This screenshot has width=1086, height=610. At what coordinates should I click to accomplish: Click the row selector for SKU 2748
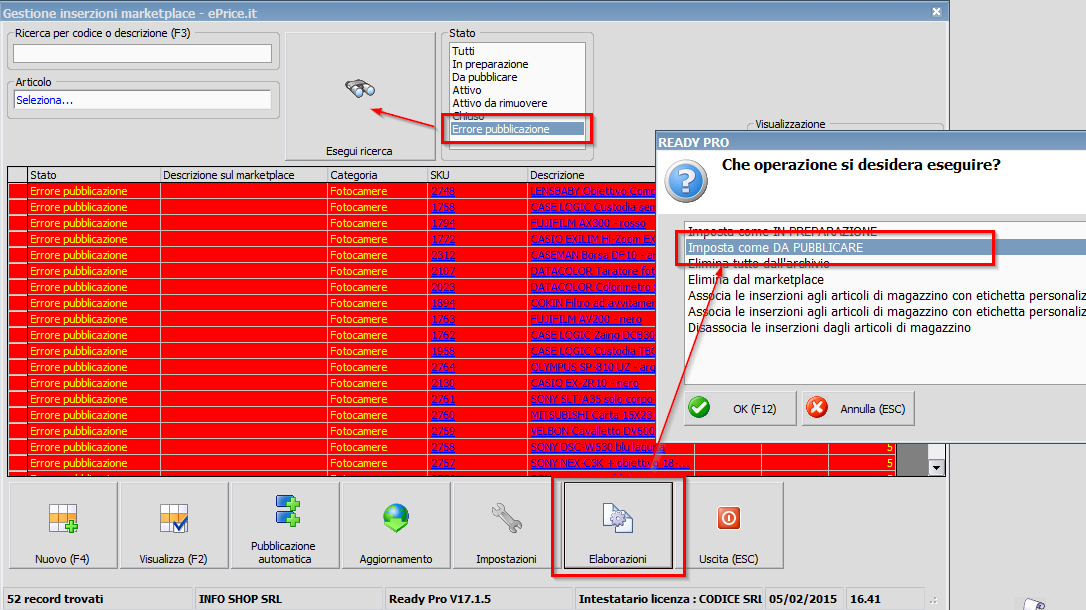coord(18,191)
